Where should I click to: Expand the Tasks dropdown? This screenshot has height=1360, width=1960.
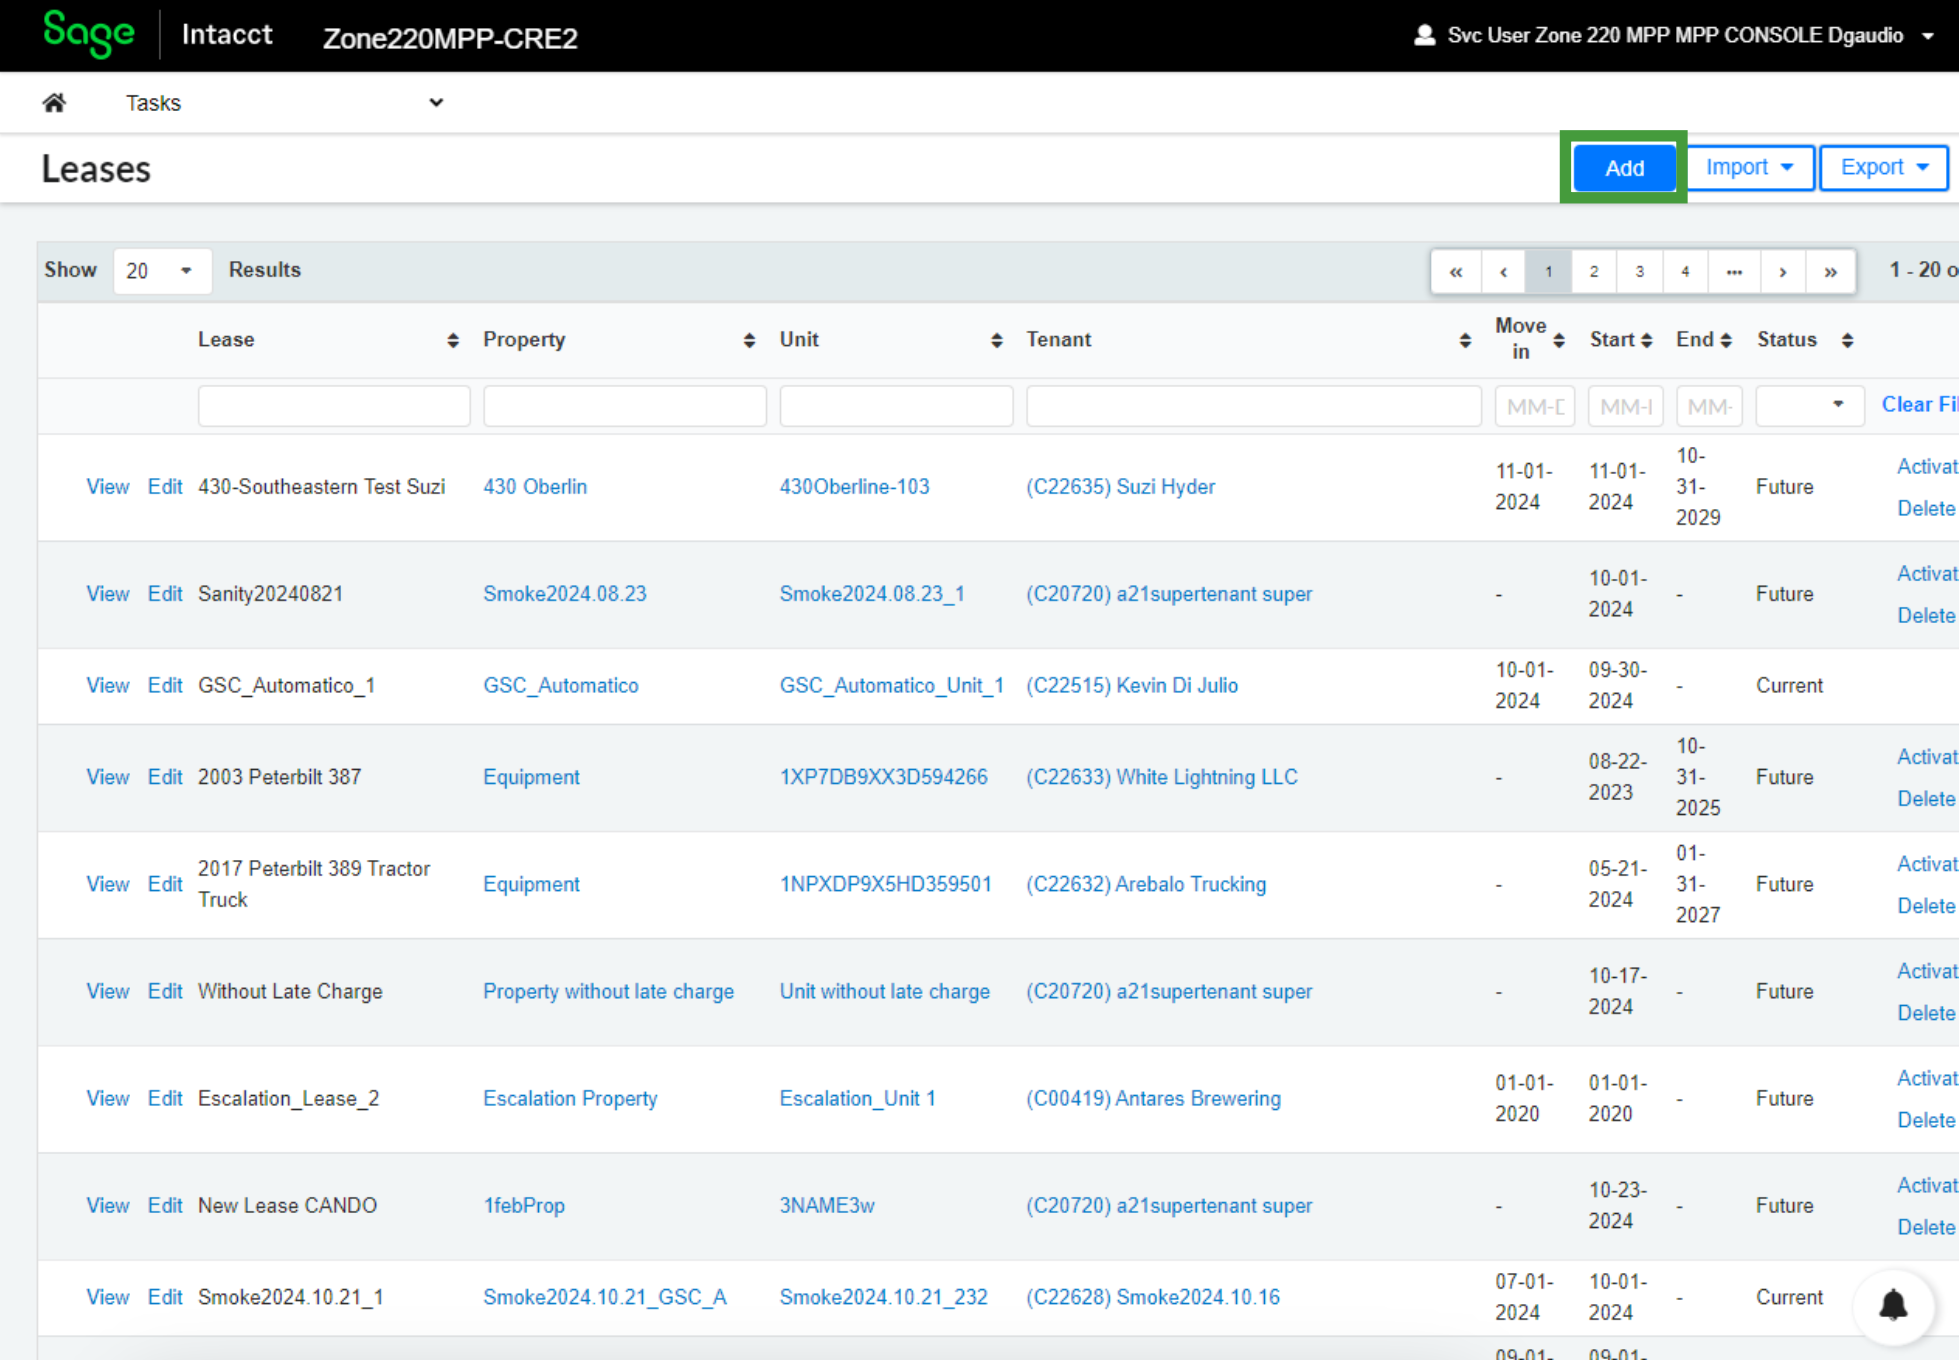(x=285, y=103)
